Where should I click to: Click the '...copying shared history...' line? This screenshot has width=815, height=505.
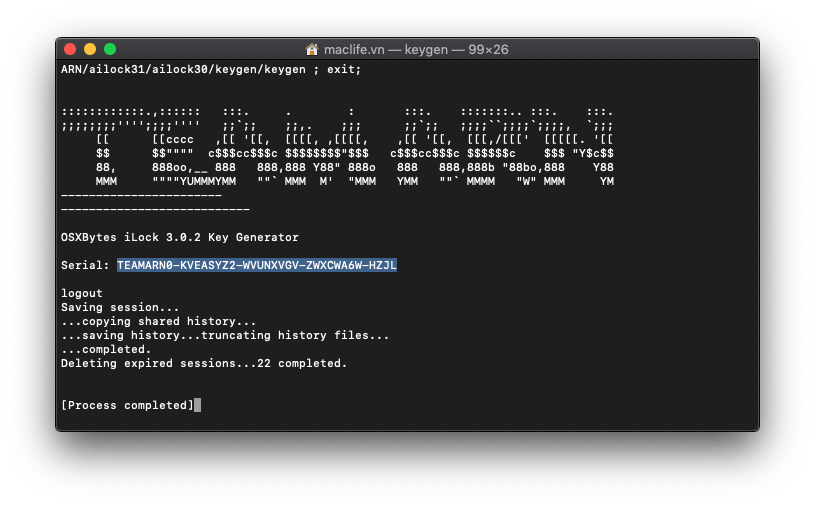(x=158, y=321)
